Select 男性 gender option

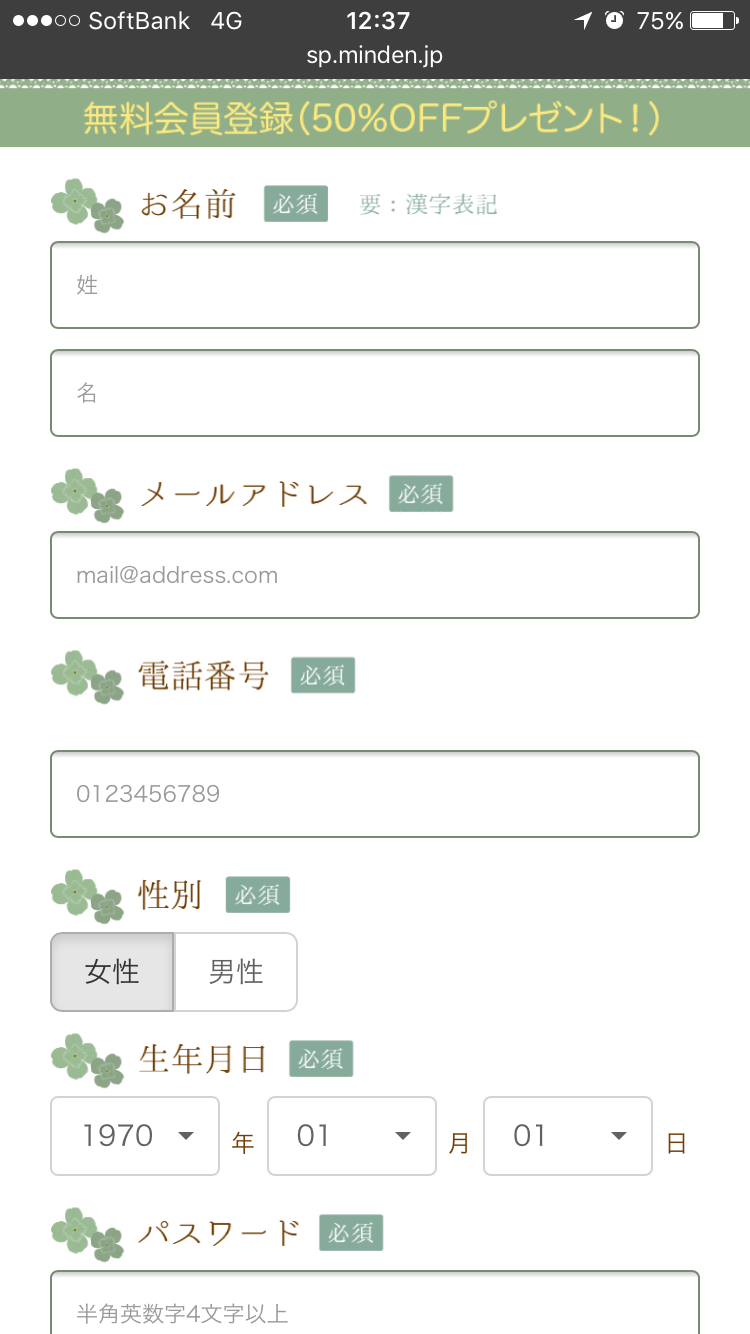pyautogui.click(x=236, y=972)
